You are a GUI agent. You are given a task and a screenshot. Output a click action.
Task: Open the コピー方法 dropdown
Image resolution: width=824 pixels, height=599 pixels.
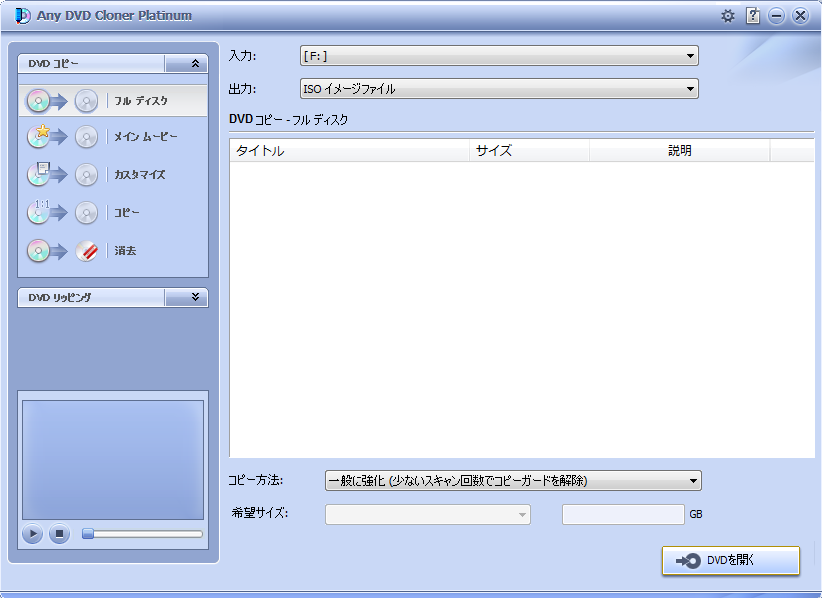coord(513,480)
